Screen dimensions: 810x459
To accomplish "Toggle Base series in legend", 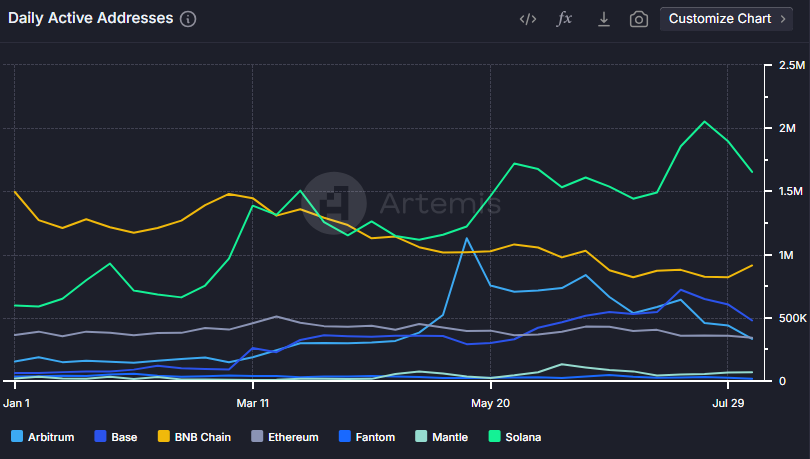I will 115,437.
